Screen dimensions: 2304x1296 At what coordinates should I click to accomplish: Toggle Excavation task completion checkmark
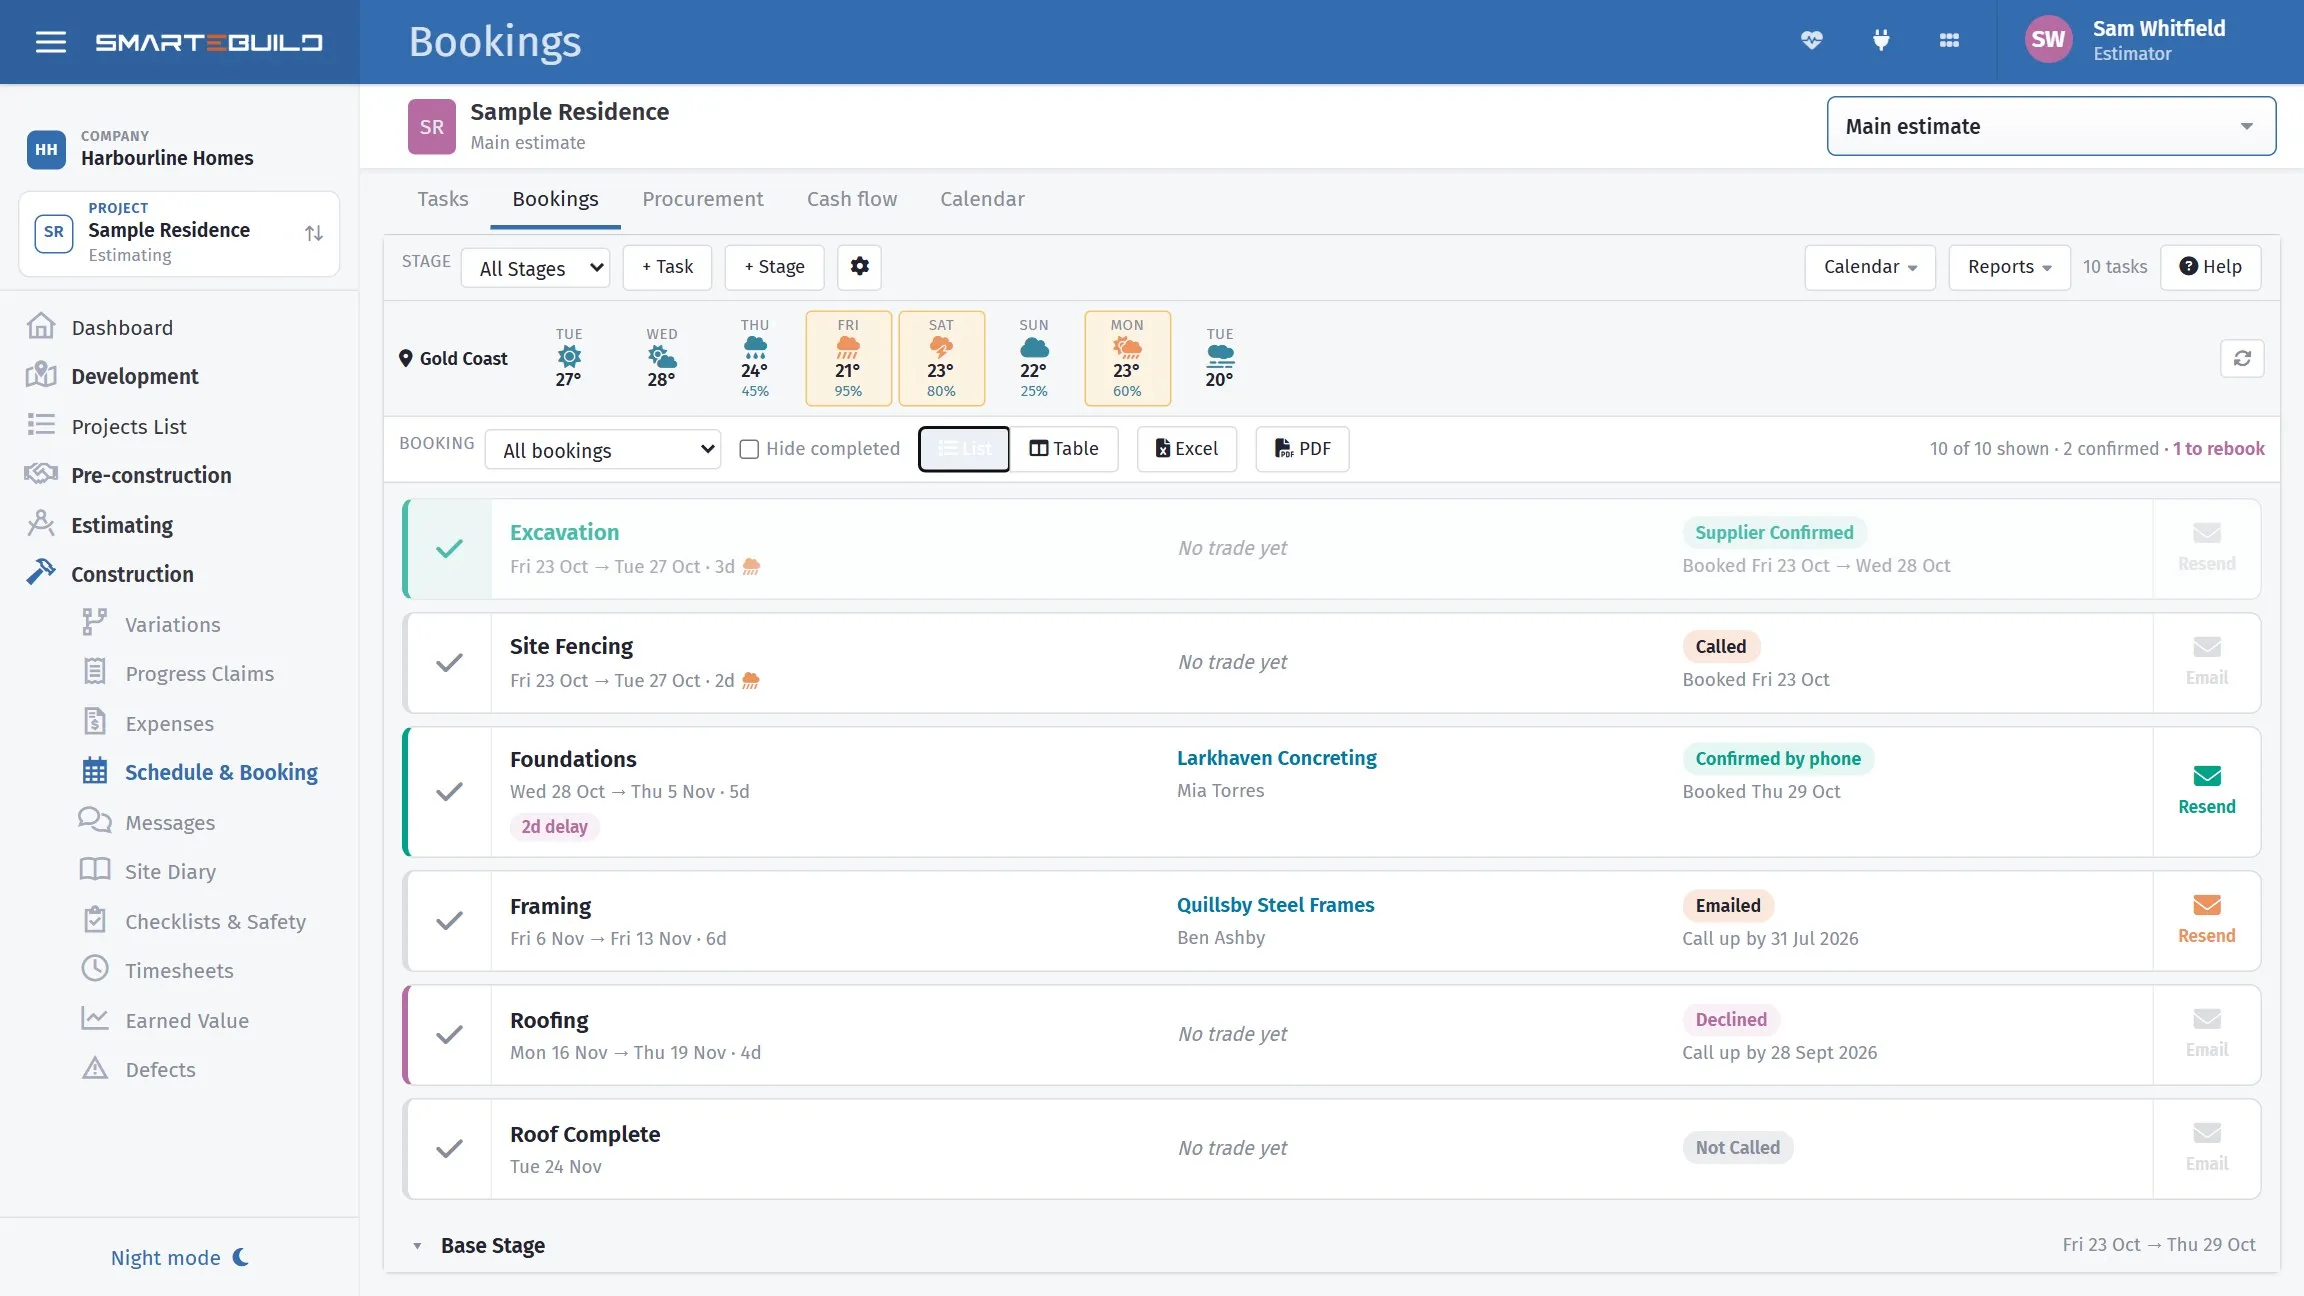[x=450, y=548]
